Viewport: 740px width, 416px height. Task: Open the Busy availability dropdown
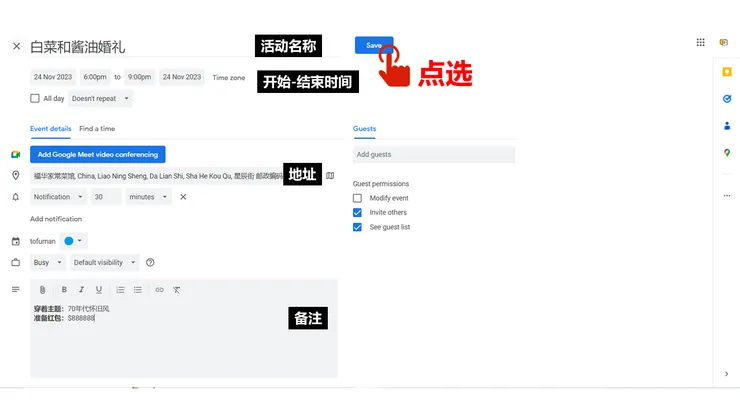click(x=48, y=263)
